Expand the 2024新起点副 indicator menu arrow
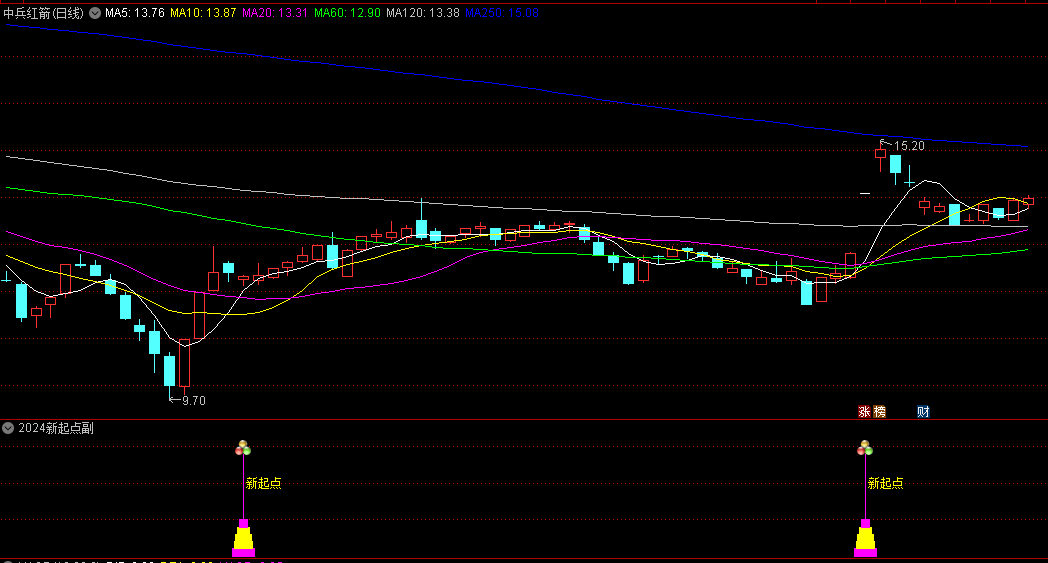 8,428
